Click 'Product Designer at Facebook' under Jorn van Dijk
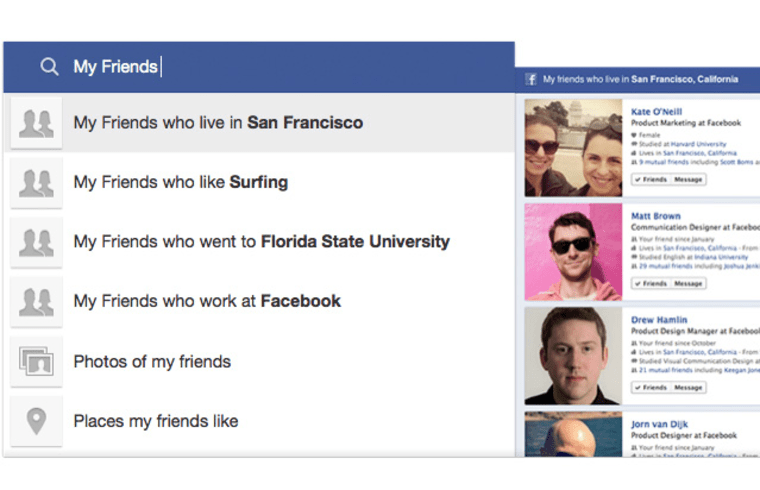This screenshot has height=490, width=760. 684,435
